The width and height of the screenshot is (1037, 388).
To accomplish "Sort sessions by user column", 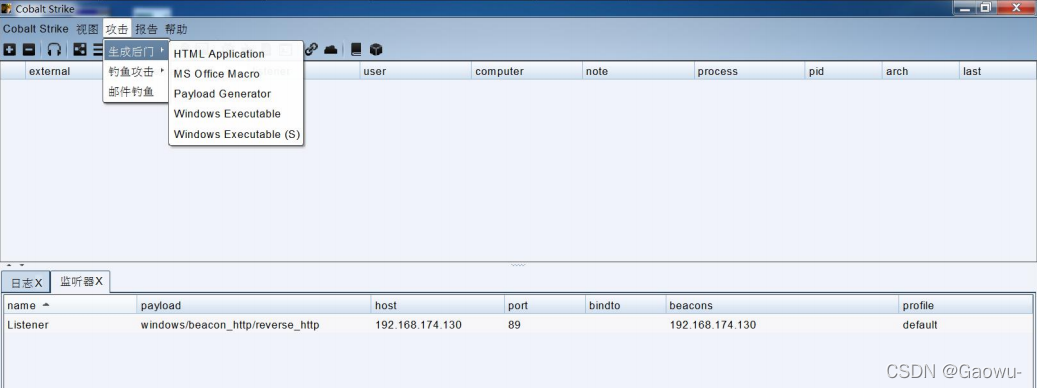I will pos(415,71).
